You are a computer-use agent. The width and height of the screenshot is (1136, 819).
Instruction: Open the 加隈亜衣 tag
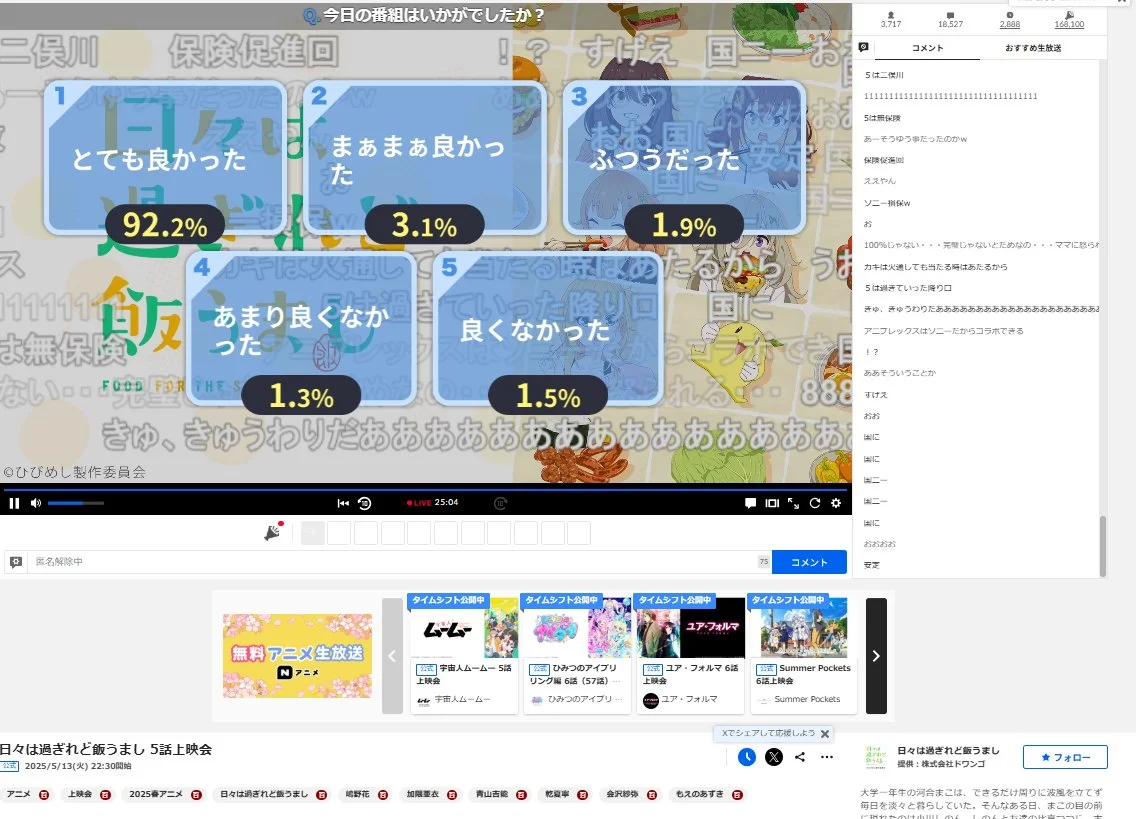422,794
